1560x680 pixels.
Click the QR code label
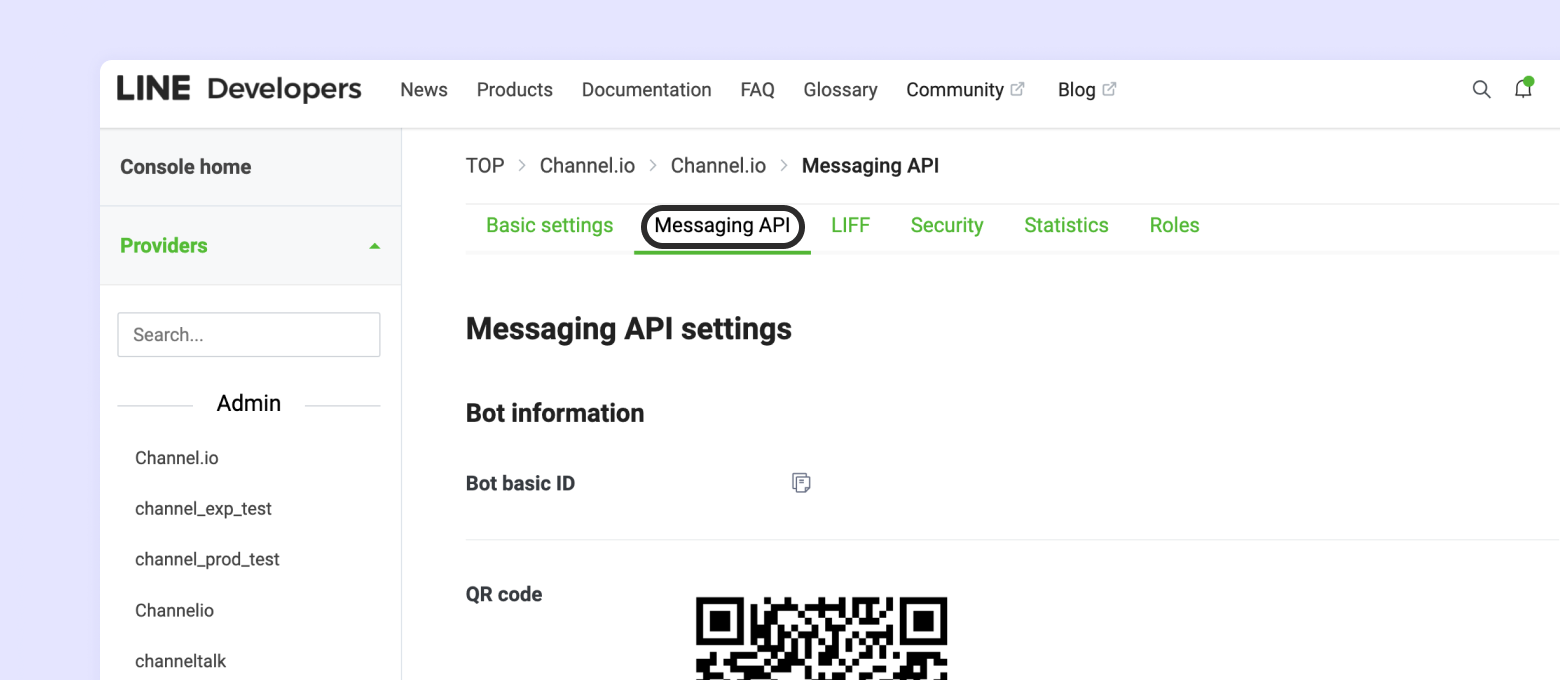(x=504, y=594)
